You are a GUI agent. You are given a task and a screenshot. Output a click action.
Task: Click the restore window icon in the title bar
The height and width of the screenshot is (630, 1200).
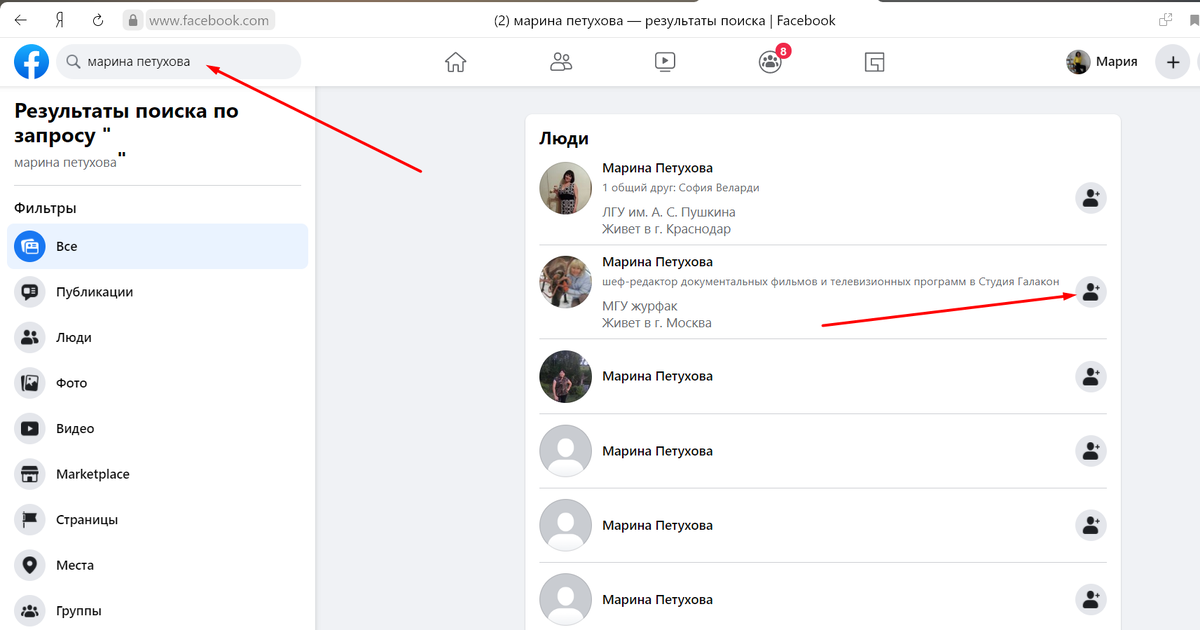(1165, 20)
